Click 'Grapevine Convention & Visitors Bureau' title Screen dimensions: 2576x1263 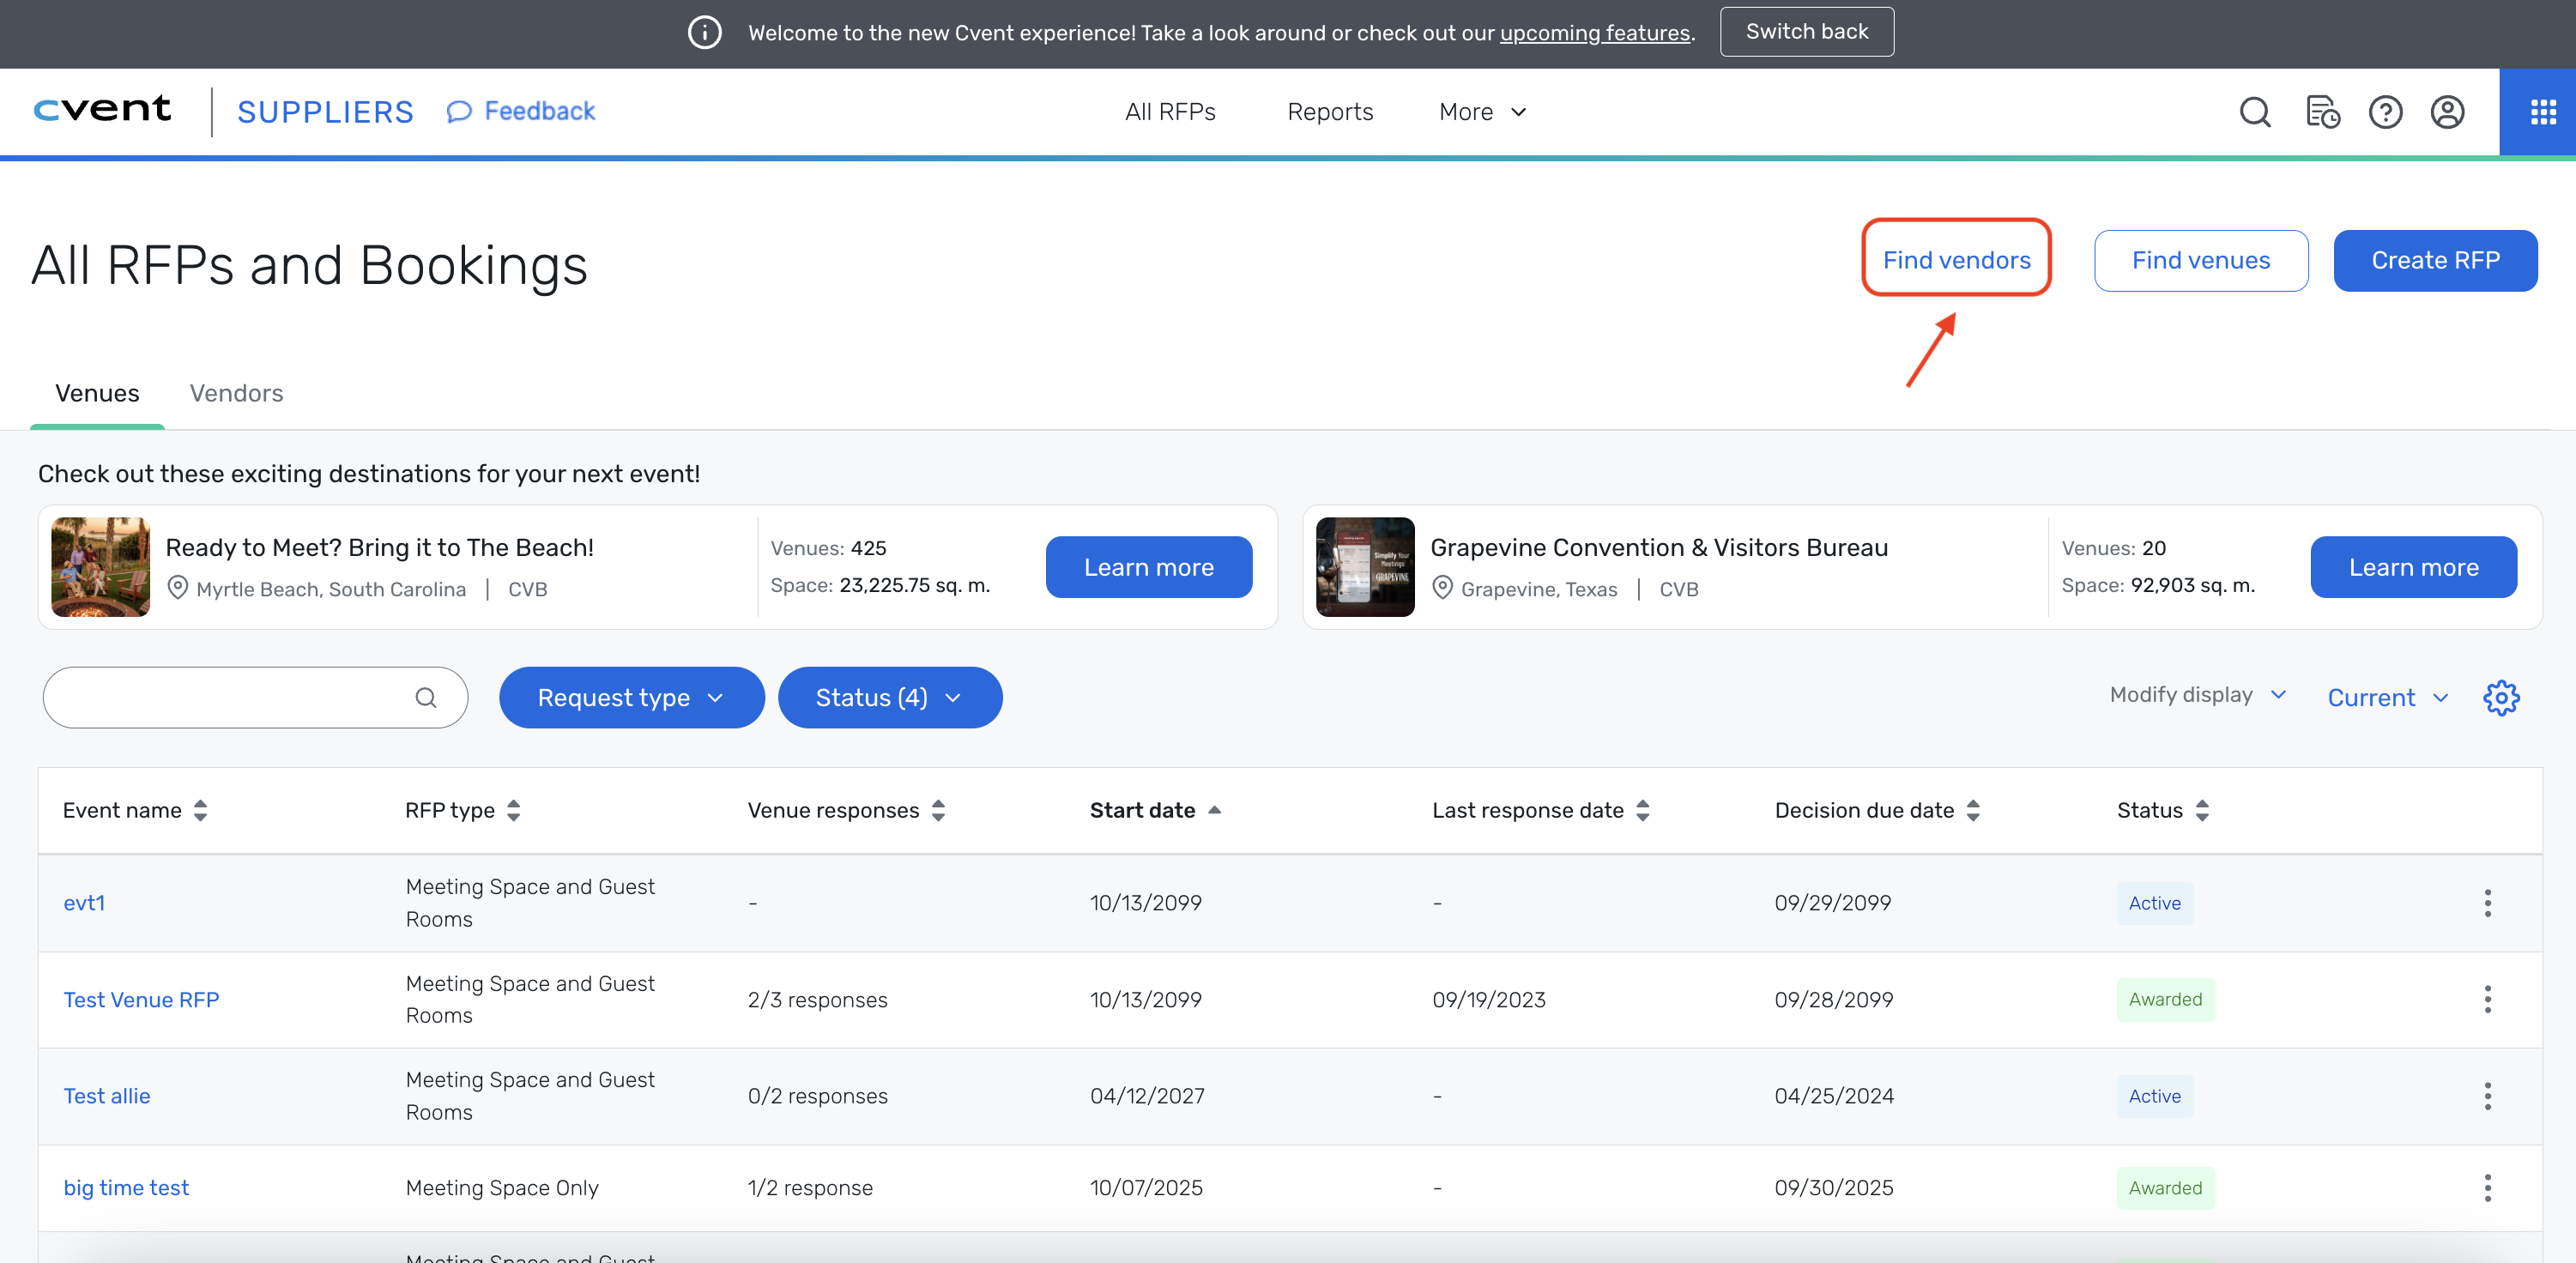point(1659,547)
